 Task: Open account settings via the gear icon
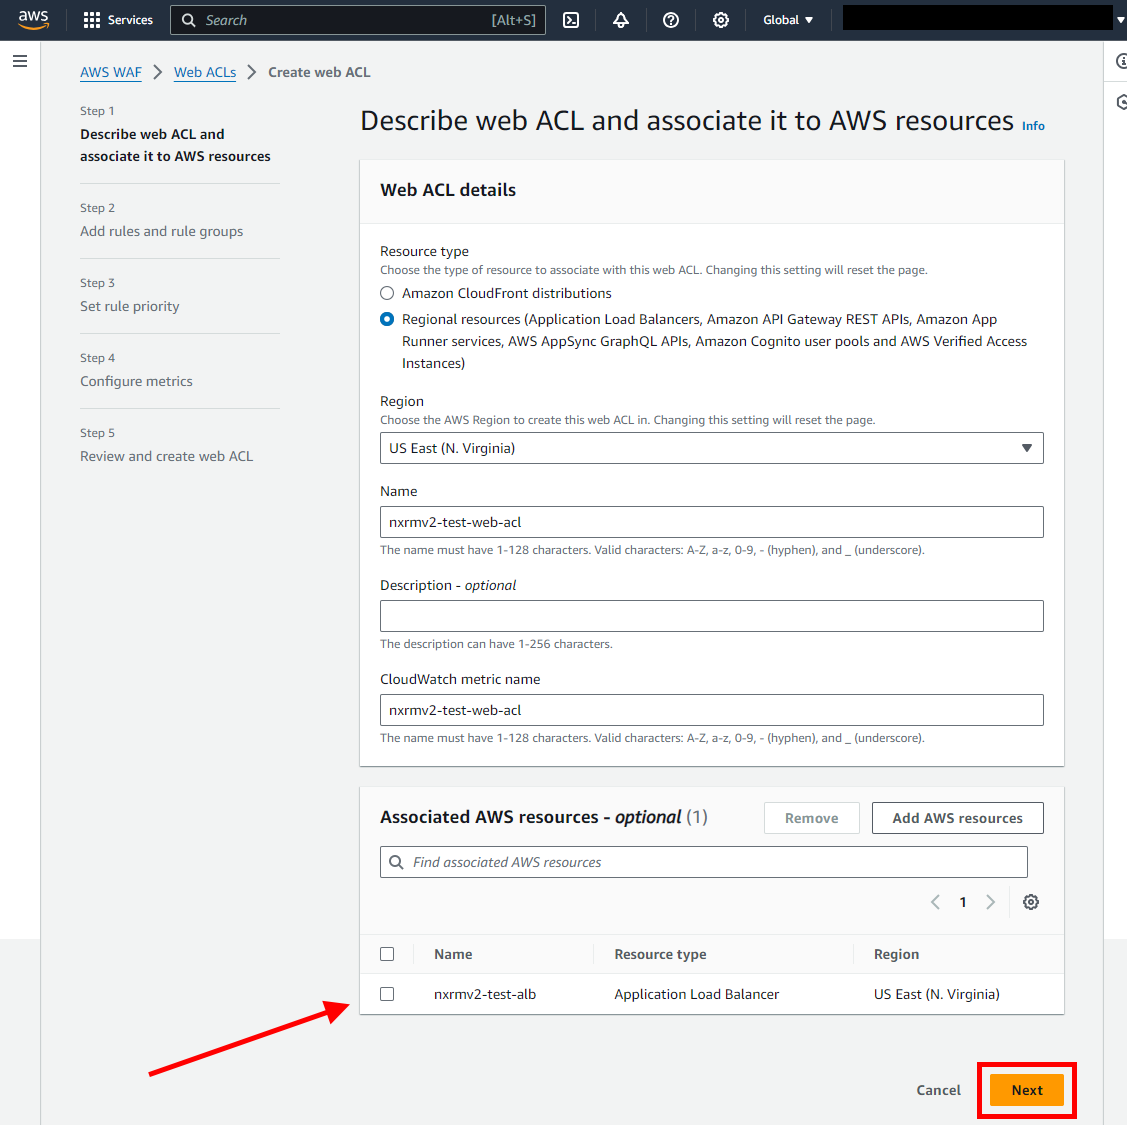click(721, 19)
